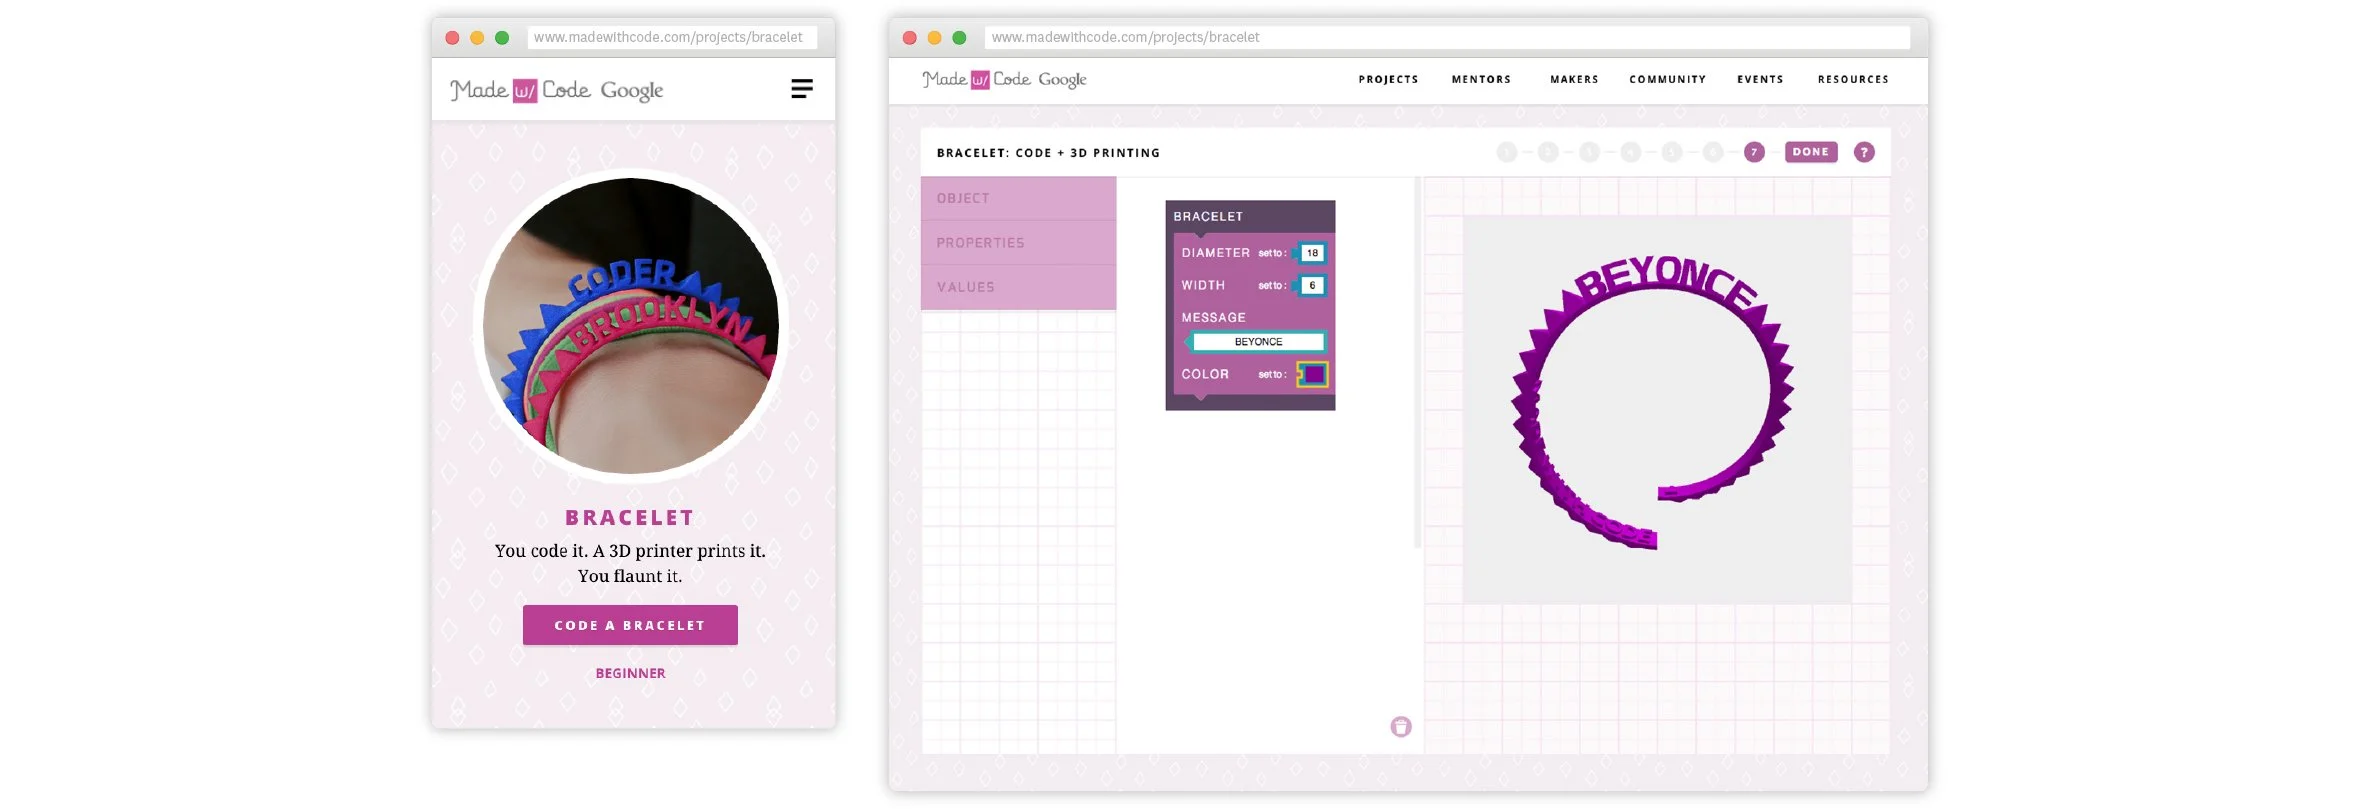Click the Google logo in the desktop window
The image size is (2360, 809).
(x=1062, y=80)
